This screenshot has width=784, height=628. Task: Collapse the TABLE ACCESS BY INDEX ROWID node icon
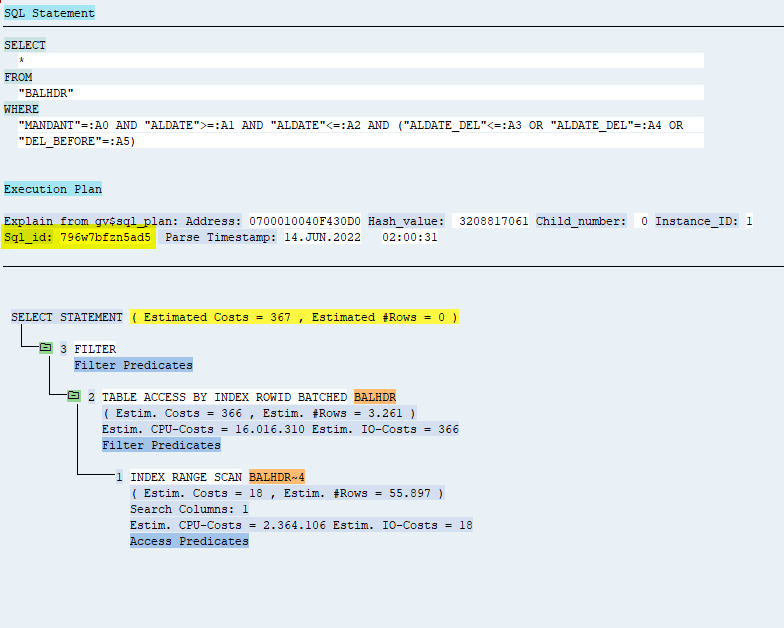tap(74, 396)
